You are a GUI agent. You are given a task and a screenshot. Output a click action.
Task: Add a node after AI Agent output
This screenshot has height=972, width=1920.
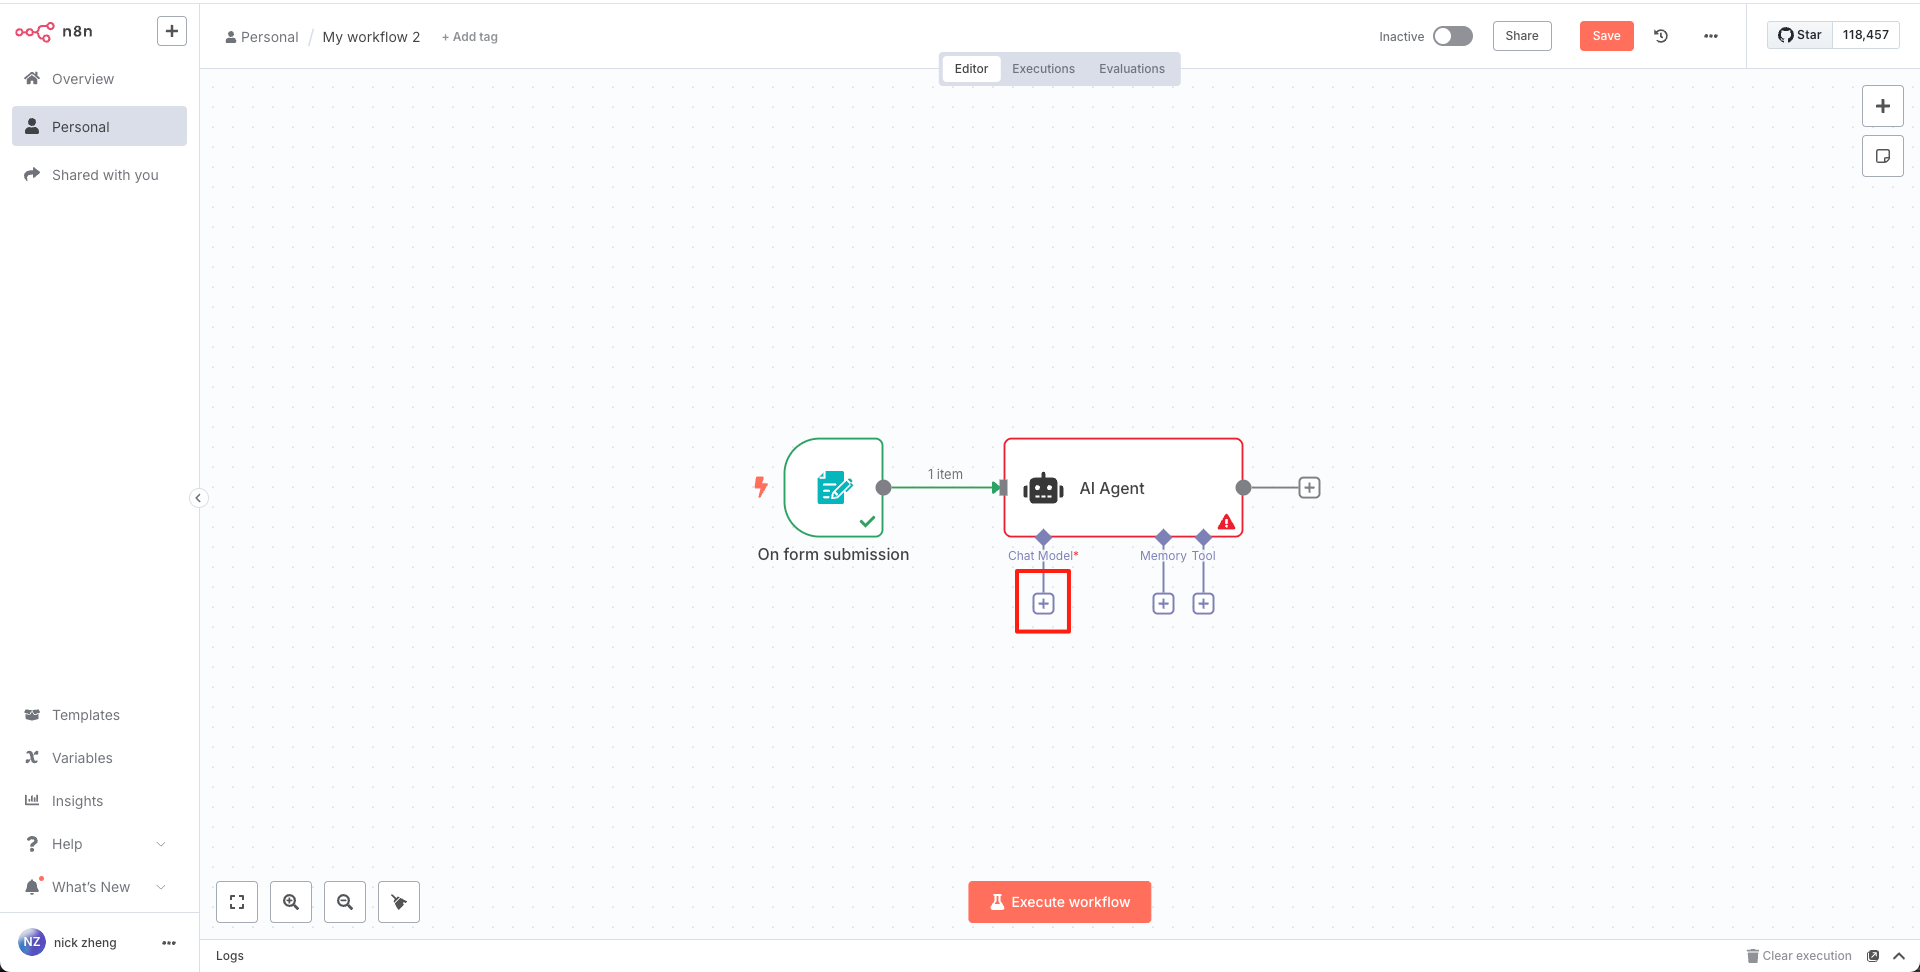click(x=1309, y=488)
